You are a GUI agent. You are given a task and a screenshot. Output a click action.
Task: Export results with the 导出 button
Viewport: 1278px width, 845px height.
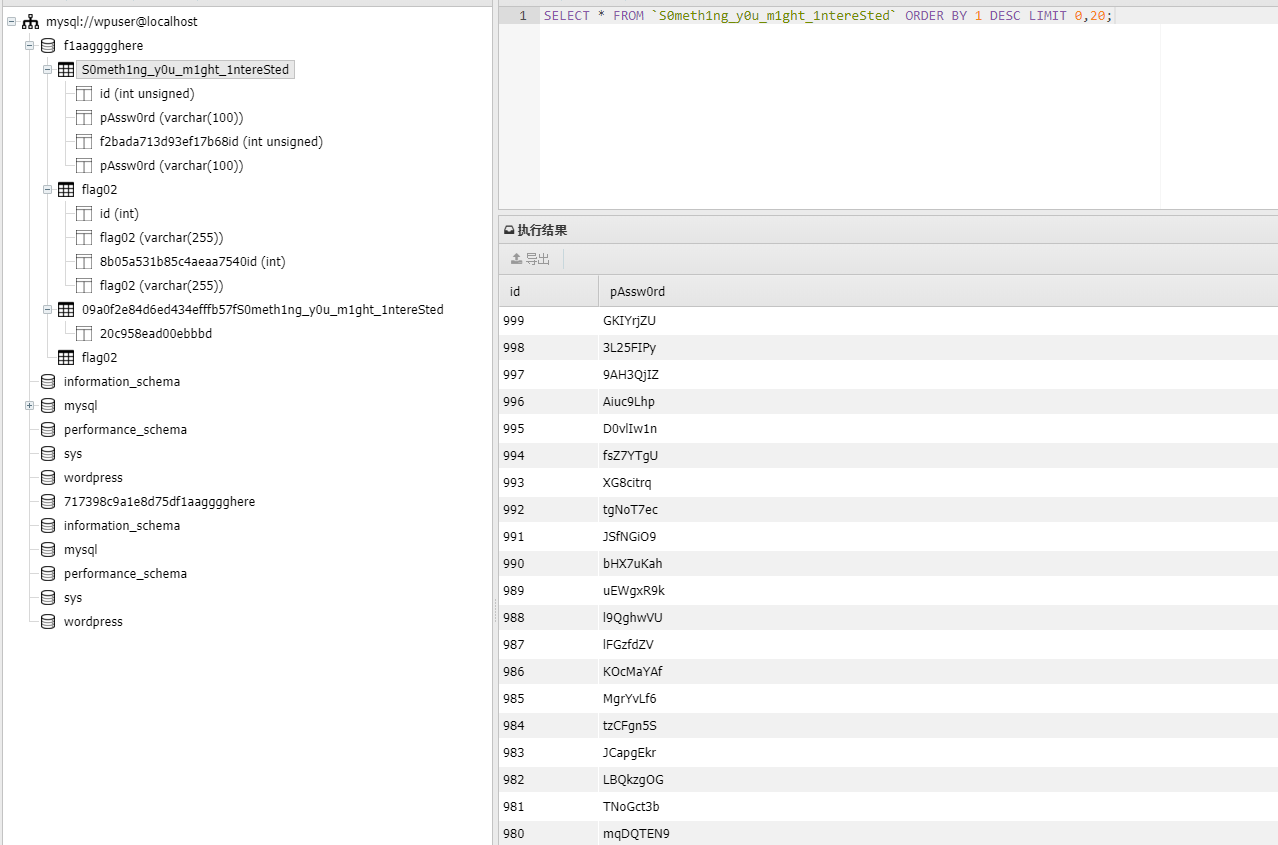pyautogui.click(x=530, y=259)
